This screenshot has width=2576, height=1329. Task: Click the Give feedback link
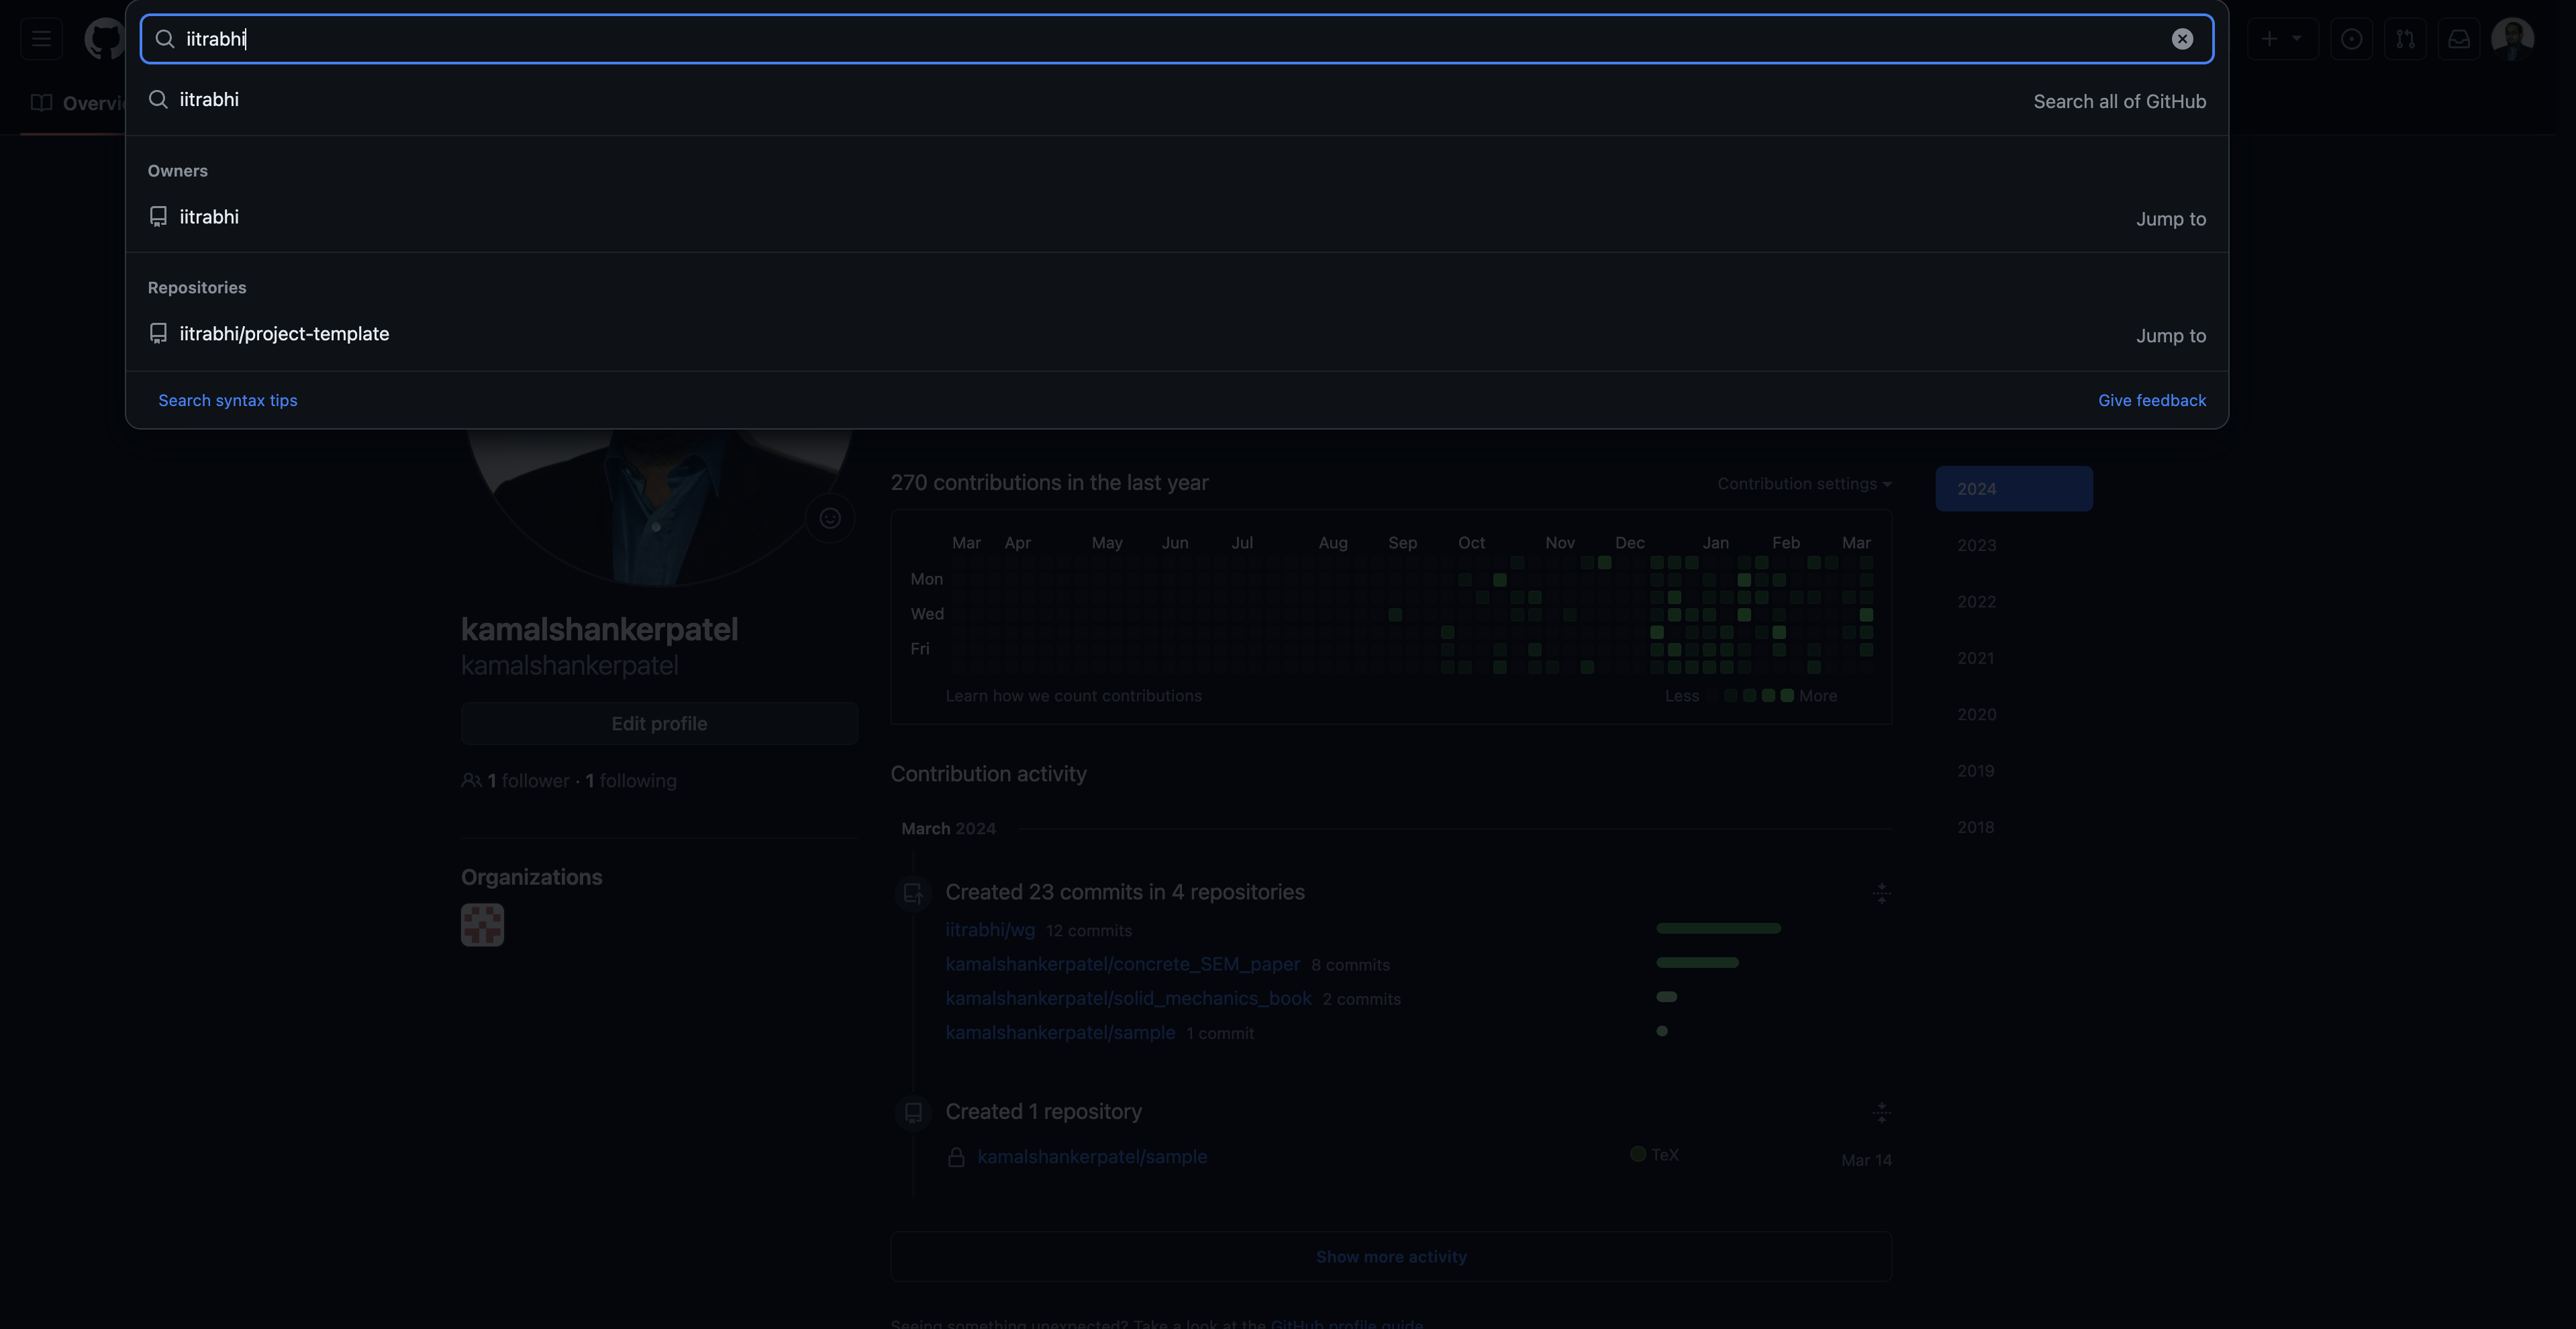coord(2151,400)
